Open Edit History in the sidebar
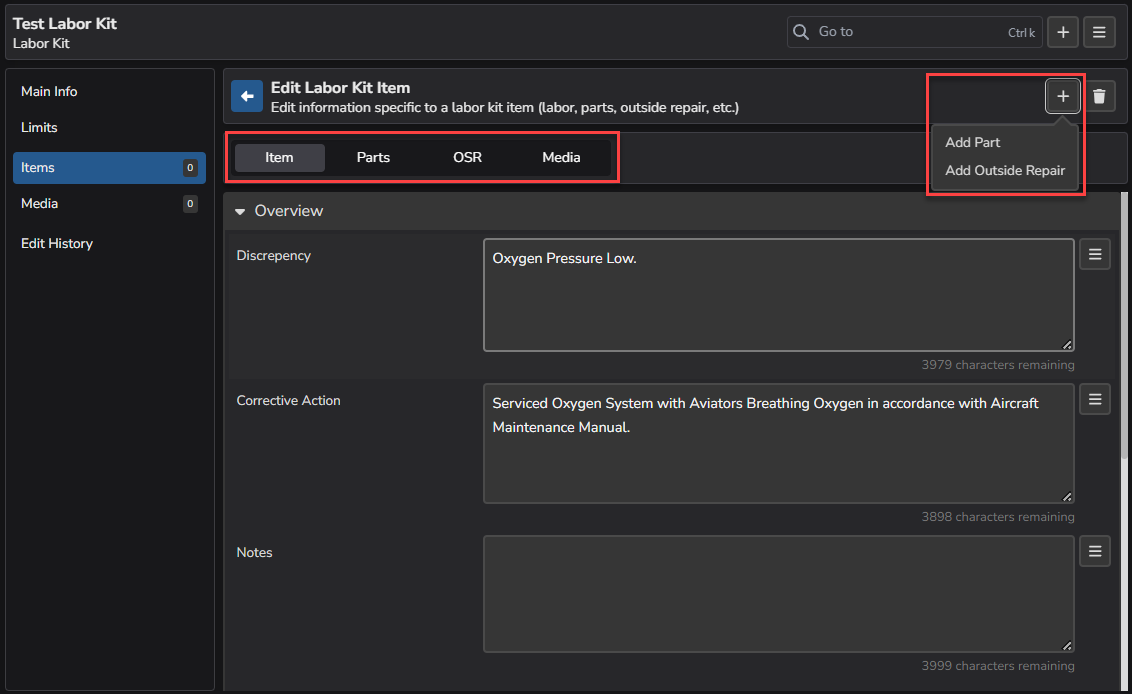 click(57, 243)
